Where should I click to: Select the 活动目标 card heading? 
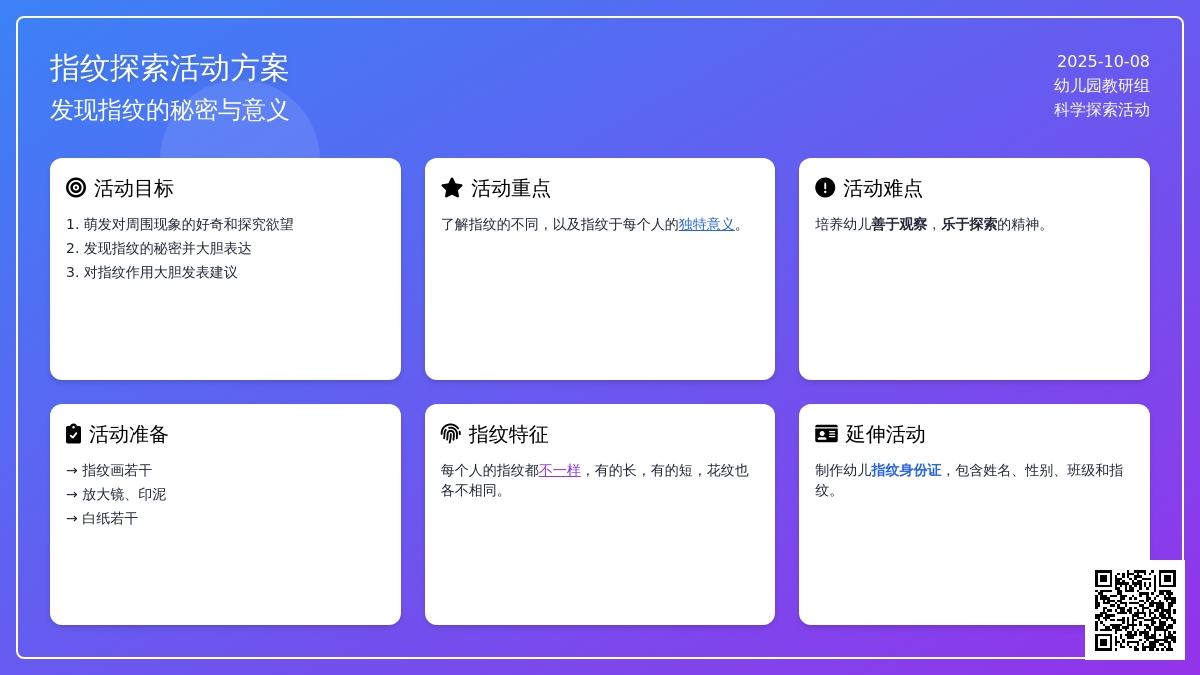pos(133,188)
